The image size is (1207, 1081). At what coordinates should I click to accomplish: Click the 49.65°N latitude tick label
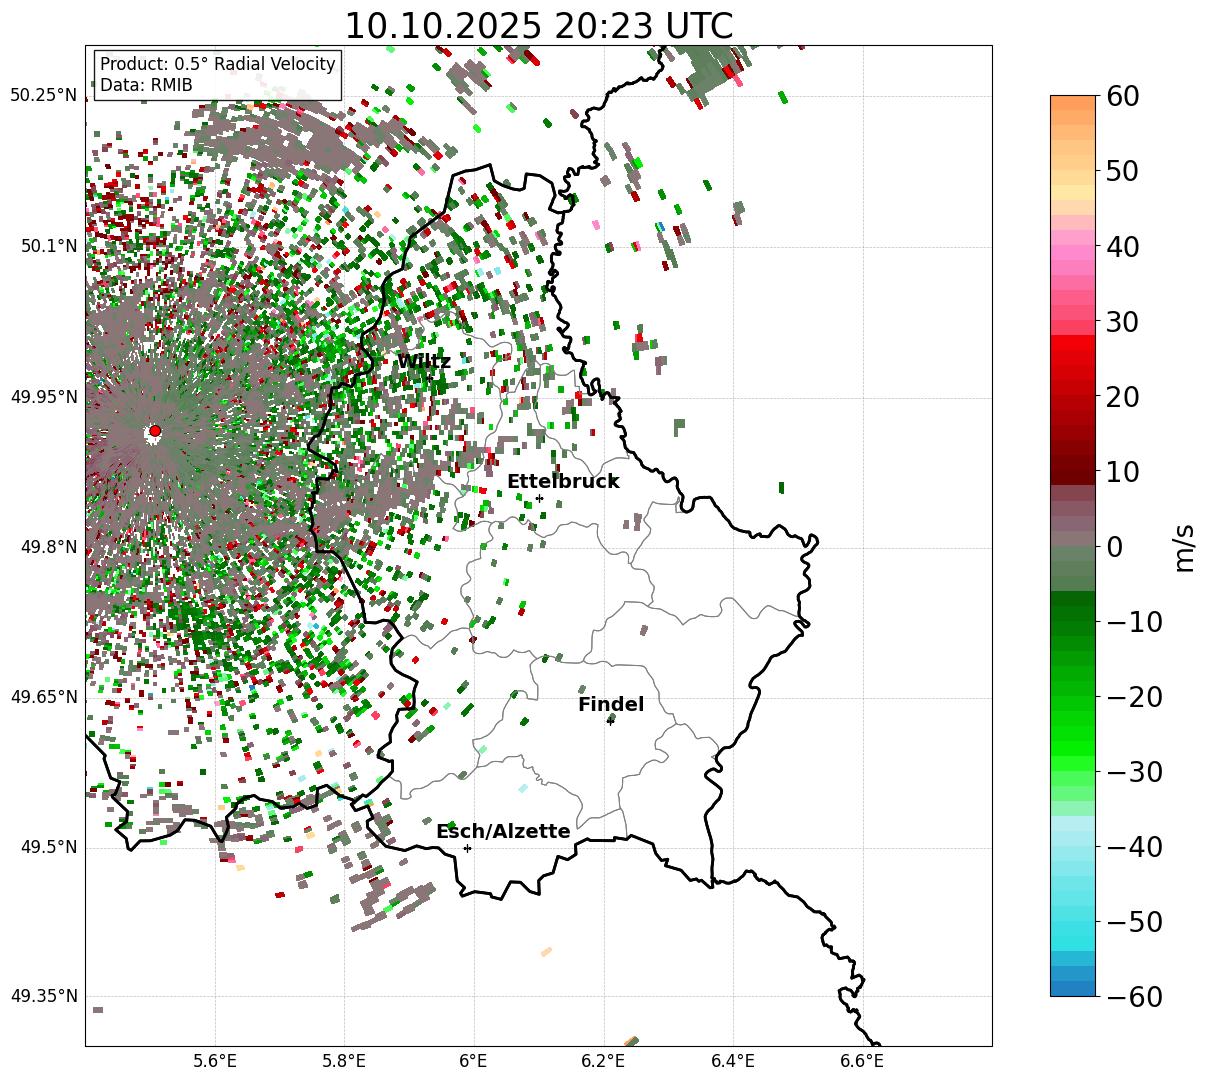(x=44, y=697)
